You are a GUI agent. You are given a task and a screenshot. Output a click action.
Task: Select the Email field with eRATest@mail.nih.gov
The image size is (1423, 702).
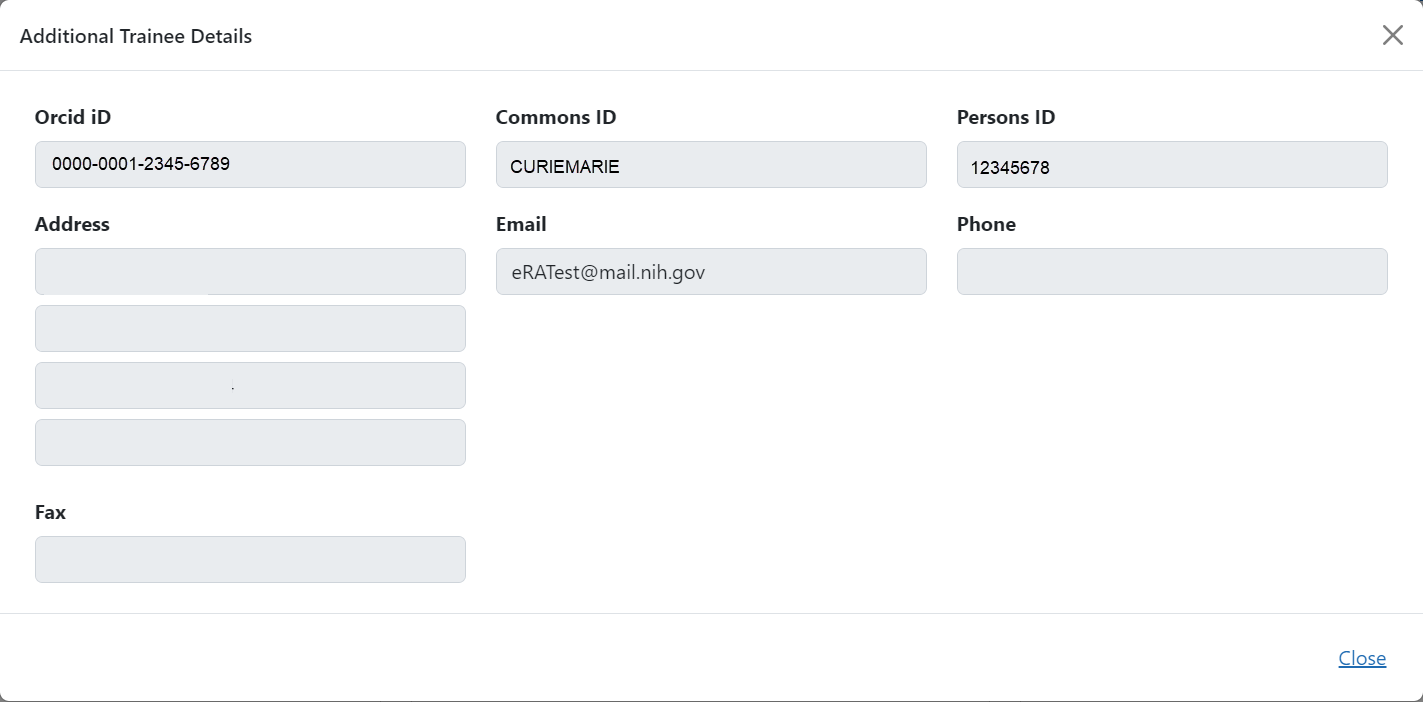point(711,271)
